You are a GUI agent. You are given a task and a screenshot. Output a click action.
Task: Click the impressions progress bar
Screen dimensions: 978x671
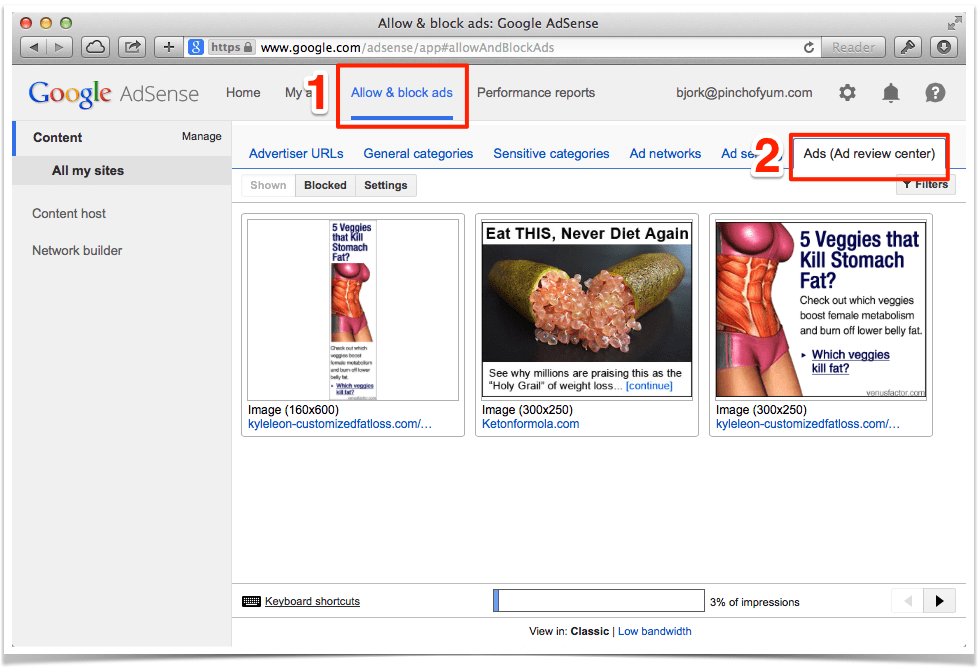[599, 600]
